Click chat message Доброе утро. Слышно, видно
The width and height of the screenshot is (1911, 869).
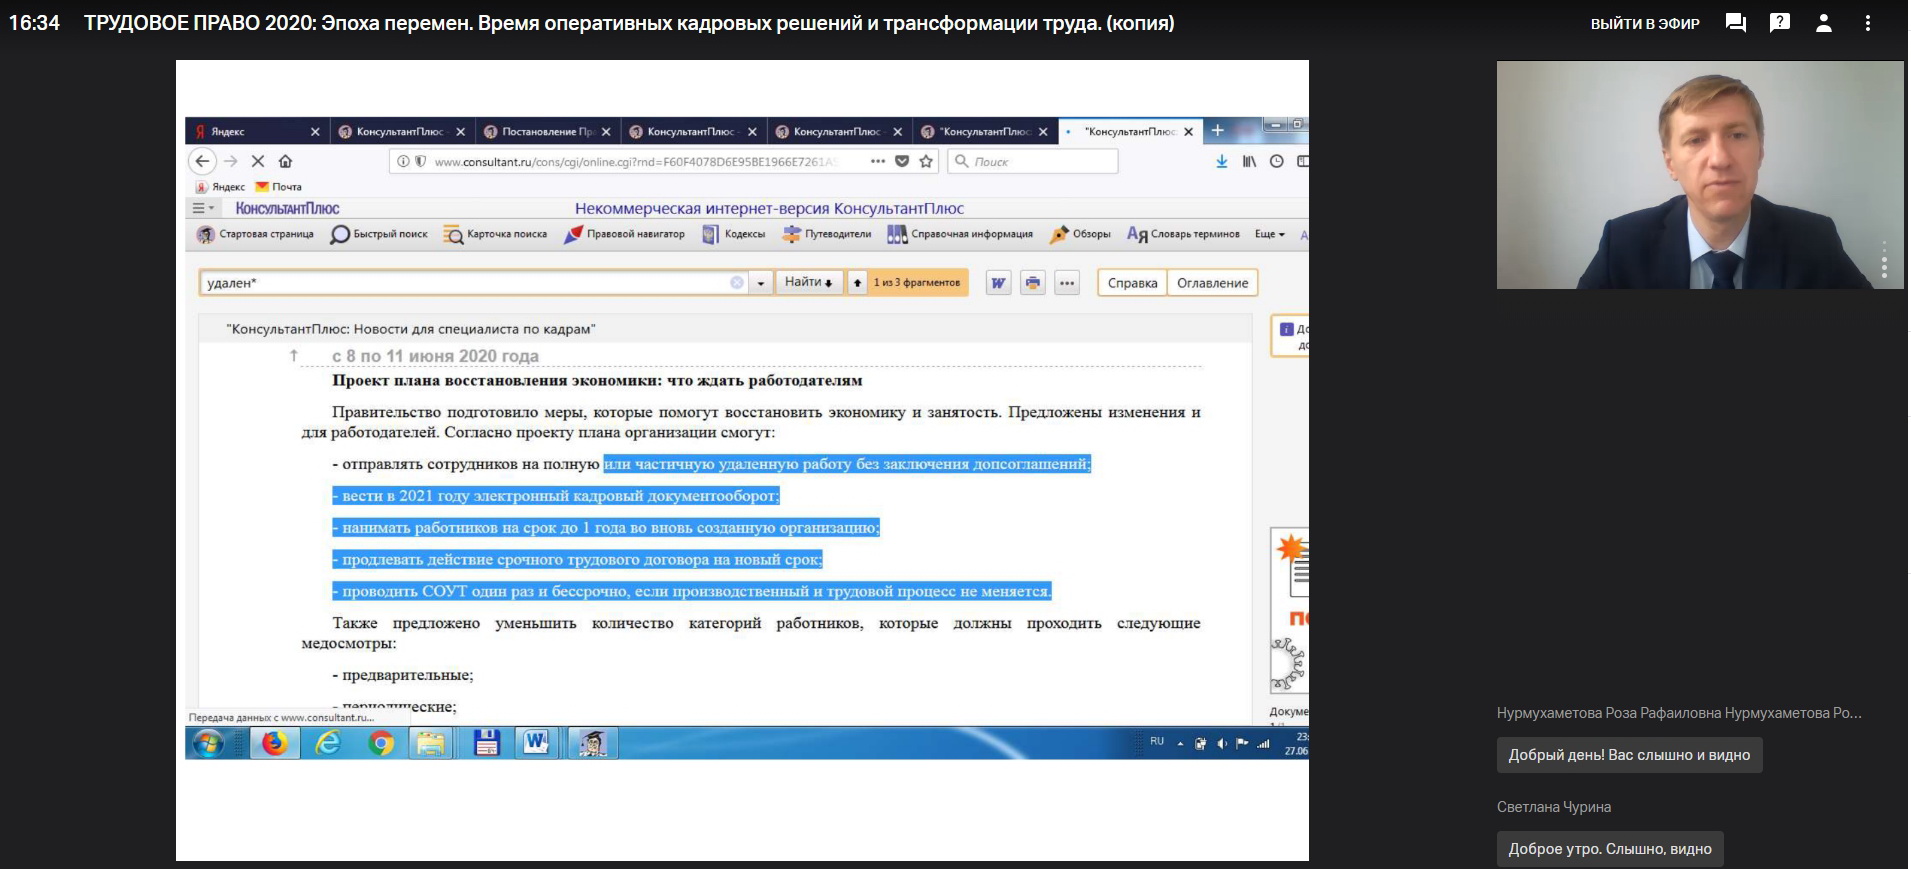[x=1610, y=849]
